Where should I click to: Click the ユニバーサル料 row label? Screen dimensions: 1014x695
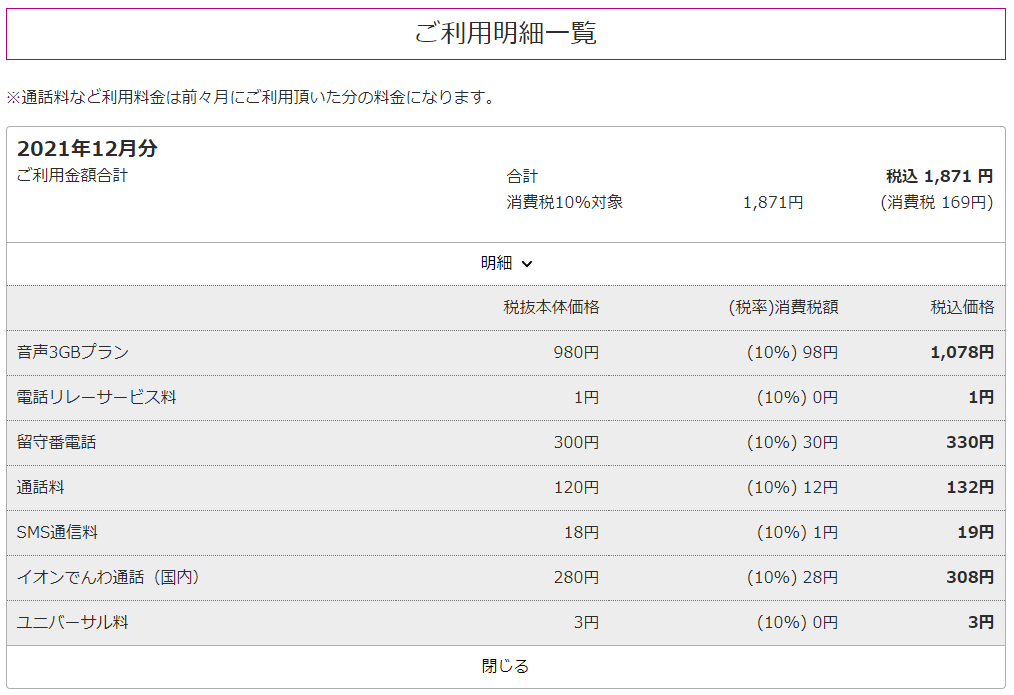pyautogui.click(x=73, y=622)
